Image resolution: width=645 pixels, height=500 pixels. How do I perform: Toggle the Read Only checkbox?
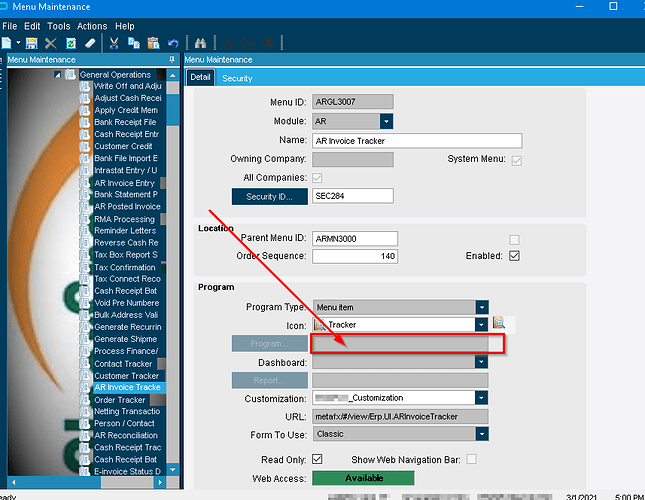317,459
